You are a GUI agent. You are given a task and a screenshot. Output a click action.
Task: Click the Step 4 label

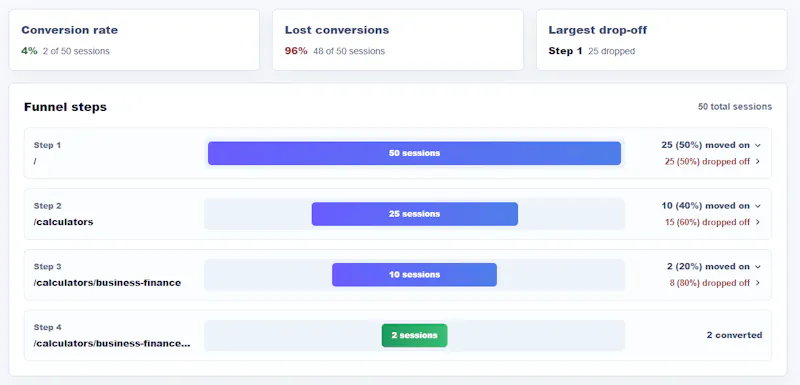[47, 327]
